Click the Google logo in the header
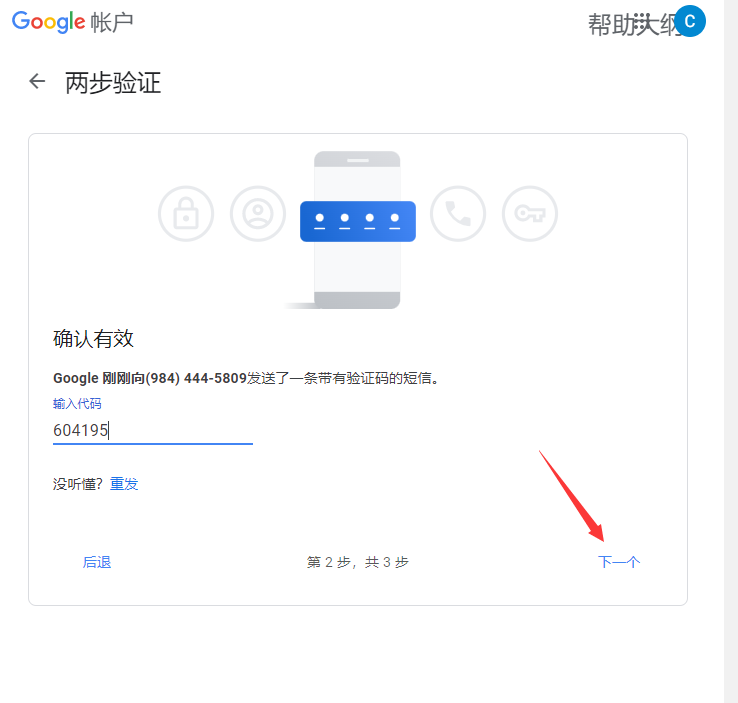This screenshot has width=738, height=703. 48,22
